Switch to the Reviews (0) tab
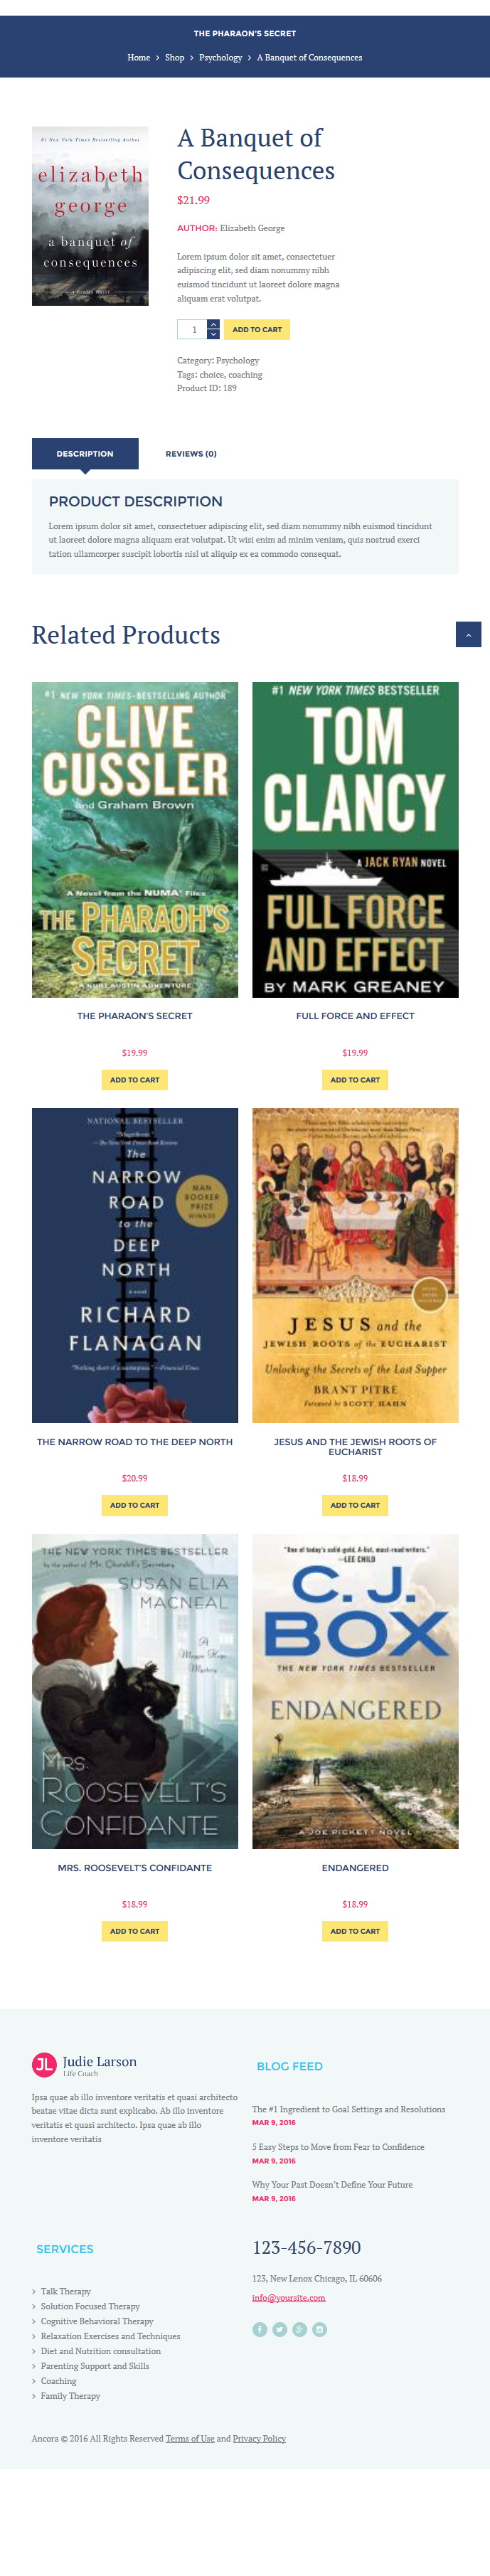The height and width of the screenshot is (2576, 490). click(x=191, y=454)
